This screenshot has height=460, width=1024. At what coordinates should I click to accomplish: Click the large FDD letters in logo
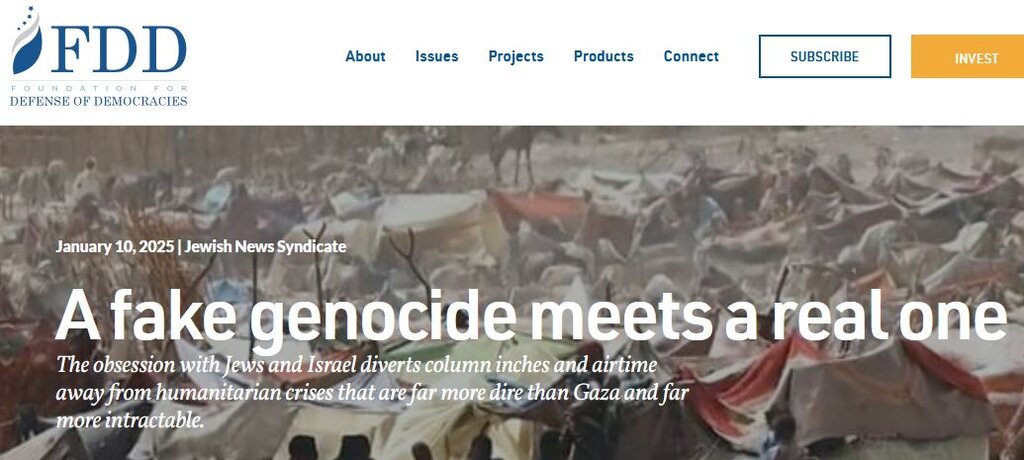[119, 49]
